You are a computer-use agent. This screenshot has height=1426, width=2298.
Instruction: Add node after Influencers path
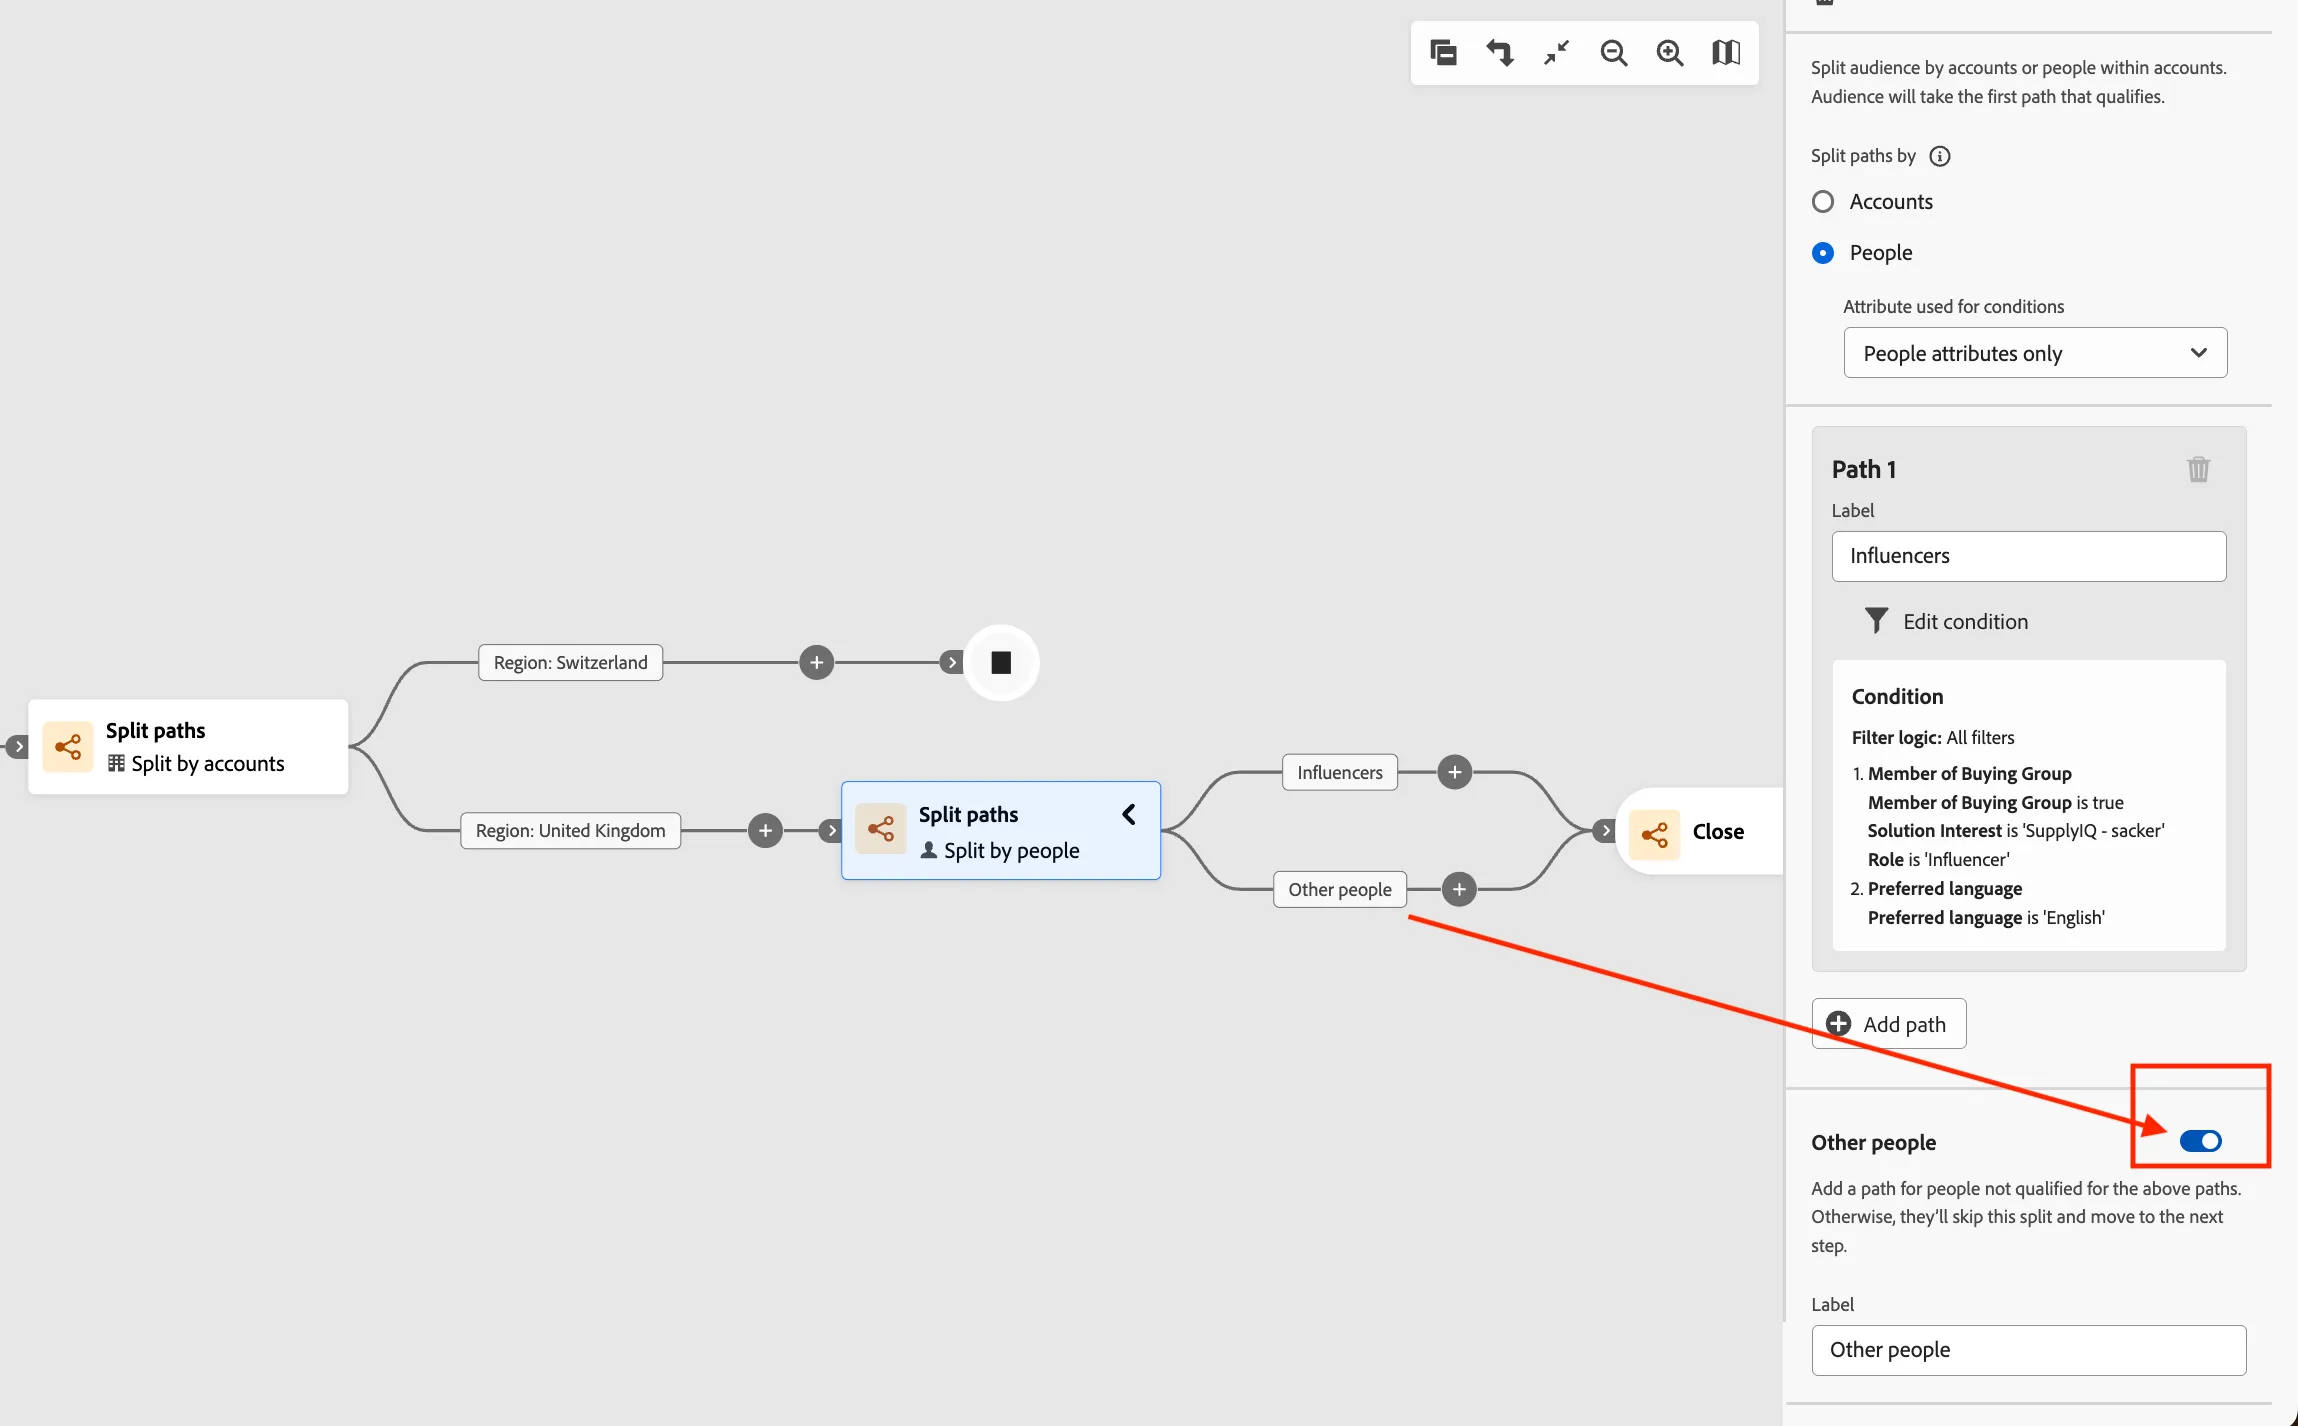pyautogui.click(x=1454, y=772)
